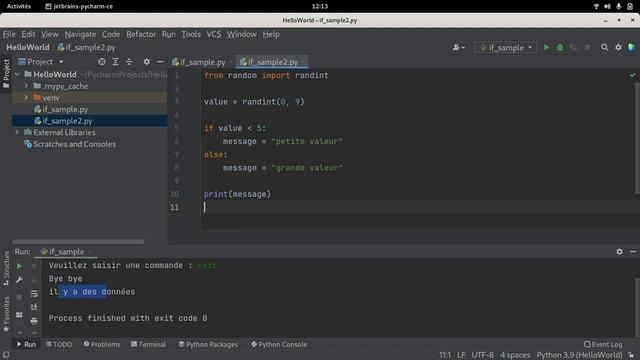Open IDE settings gear in top toolbar

(x=618, y=47)
